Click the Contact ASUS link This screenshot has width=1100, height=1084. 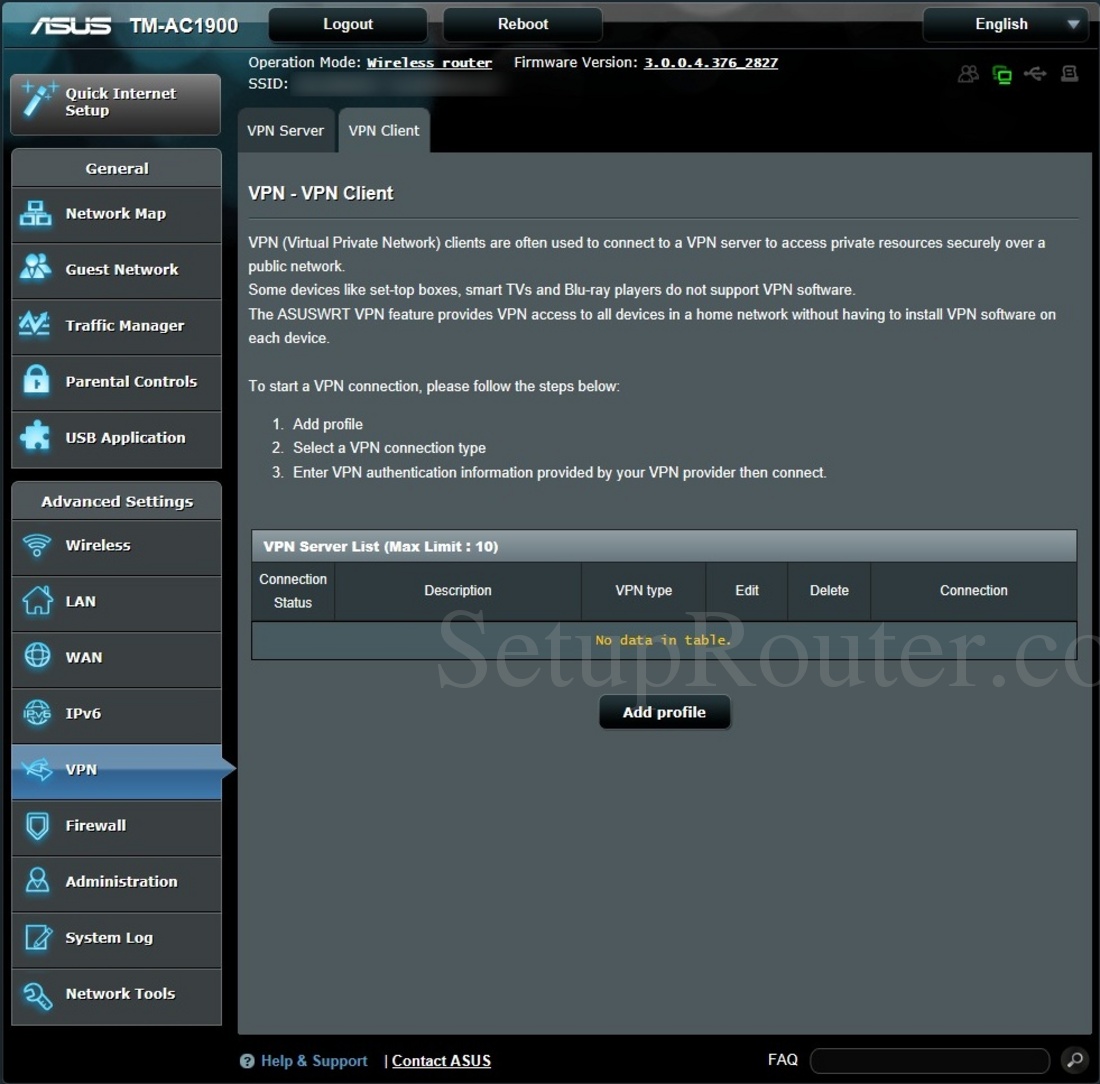pyautogui.click(x=441, y=1061)
